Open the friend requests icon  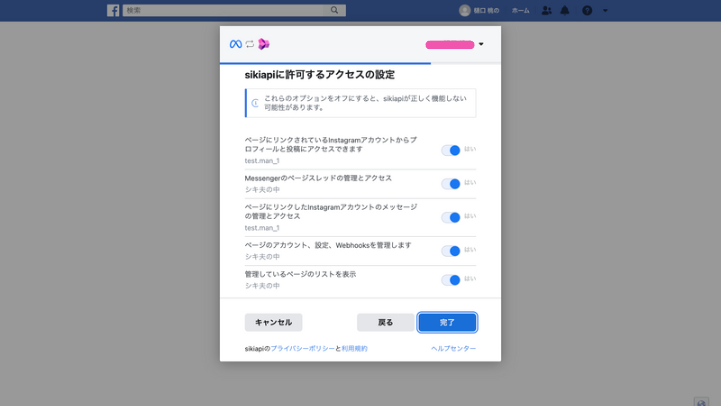[x=546, y=10]
